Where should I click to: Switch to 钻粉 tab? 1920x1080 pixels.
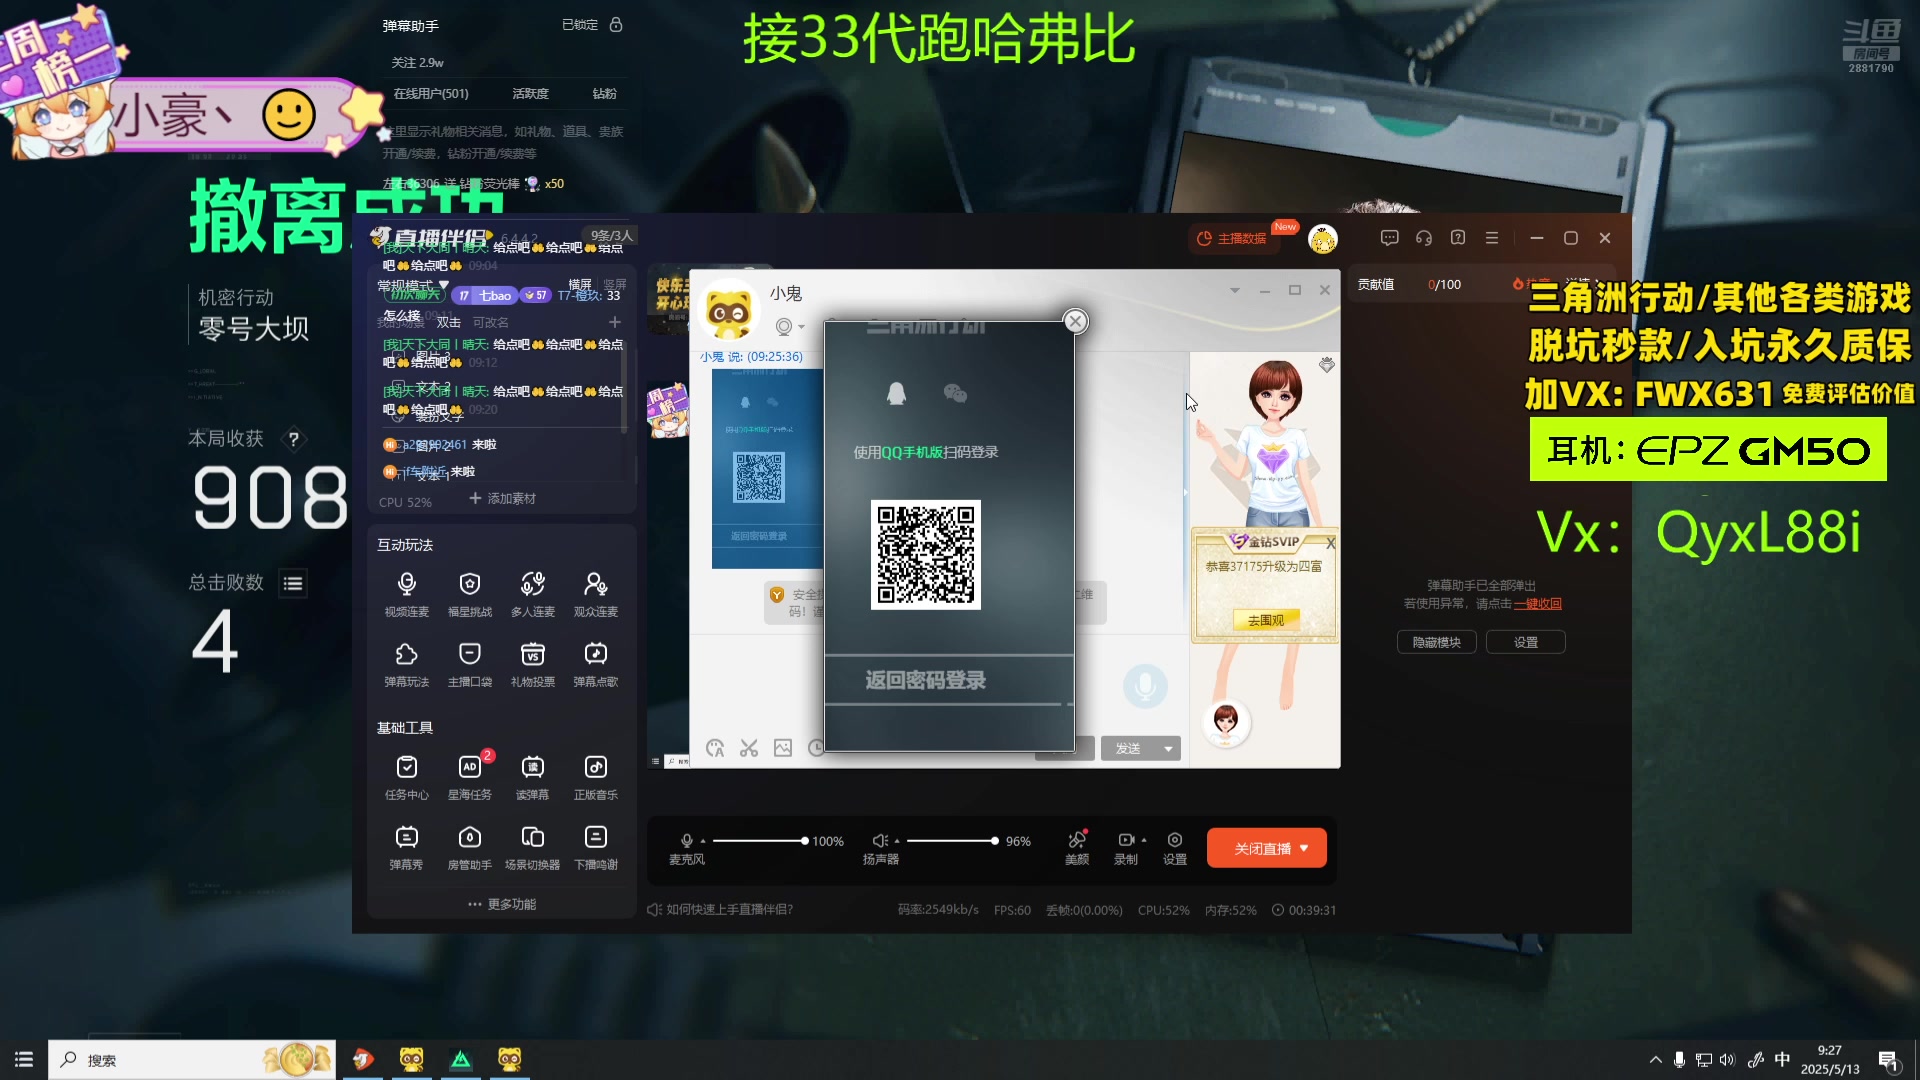(x=604, y=93)
